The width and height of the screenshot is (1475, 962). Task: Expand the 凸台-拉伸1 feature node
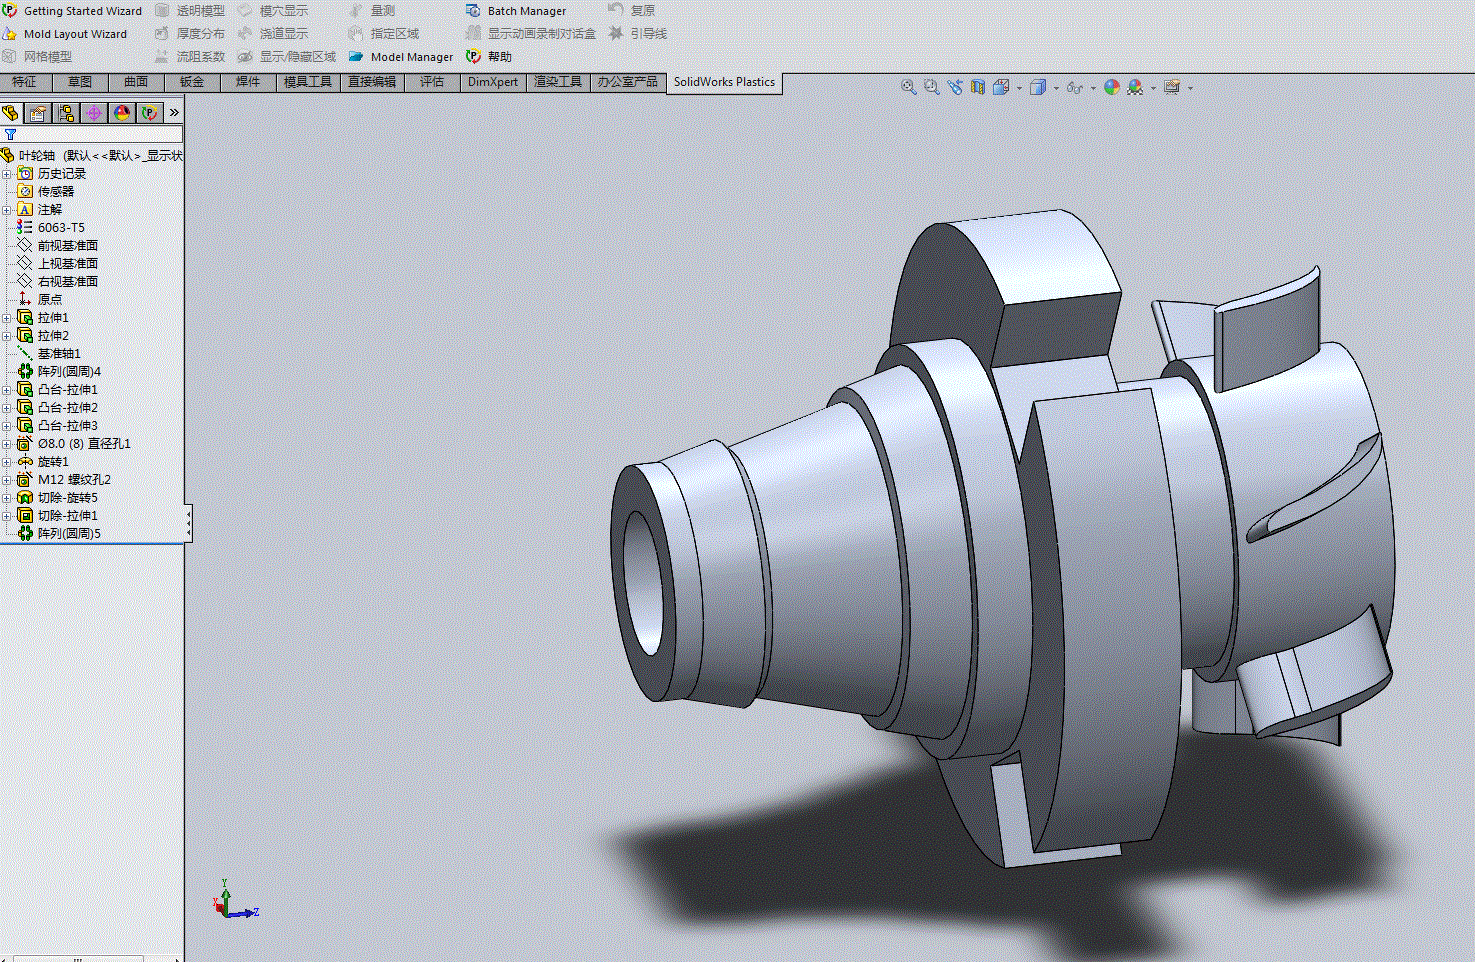click(7, 389)
